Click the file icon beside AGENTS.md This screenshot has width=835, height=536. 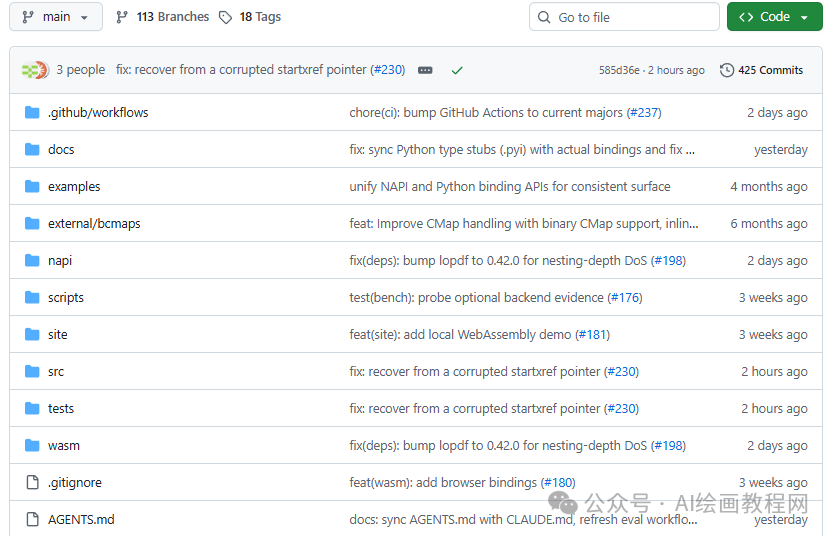(x=32, y=519)
